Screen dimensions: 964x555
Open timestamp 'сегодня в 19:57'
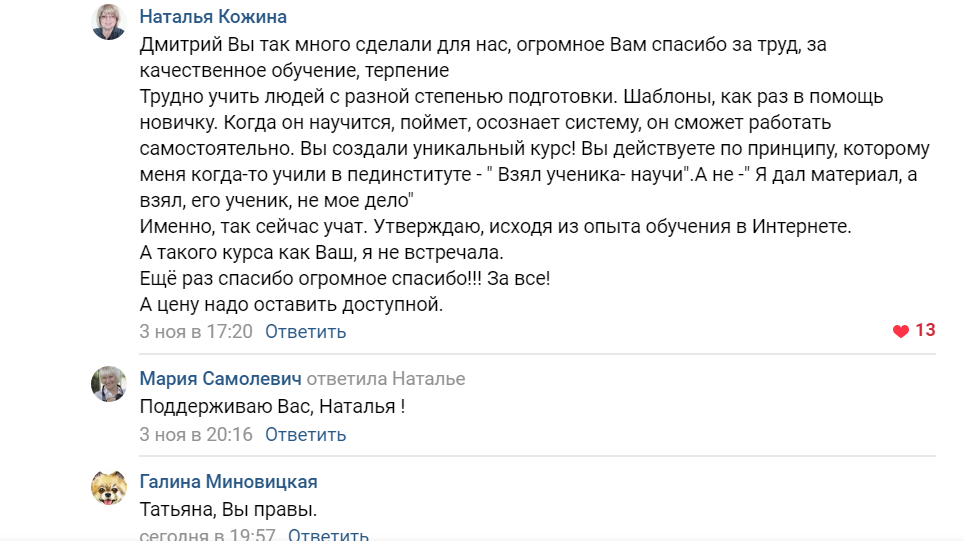tap(207, 537)
